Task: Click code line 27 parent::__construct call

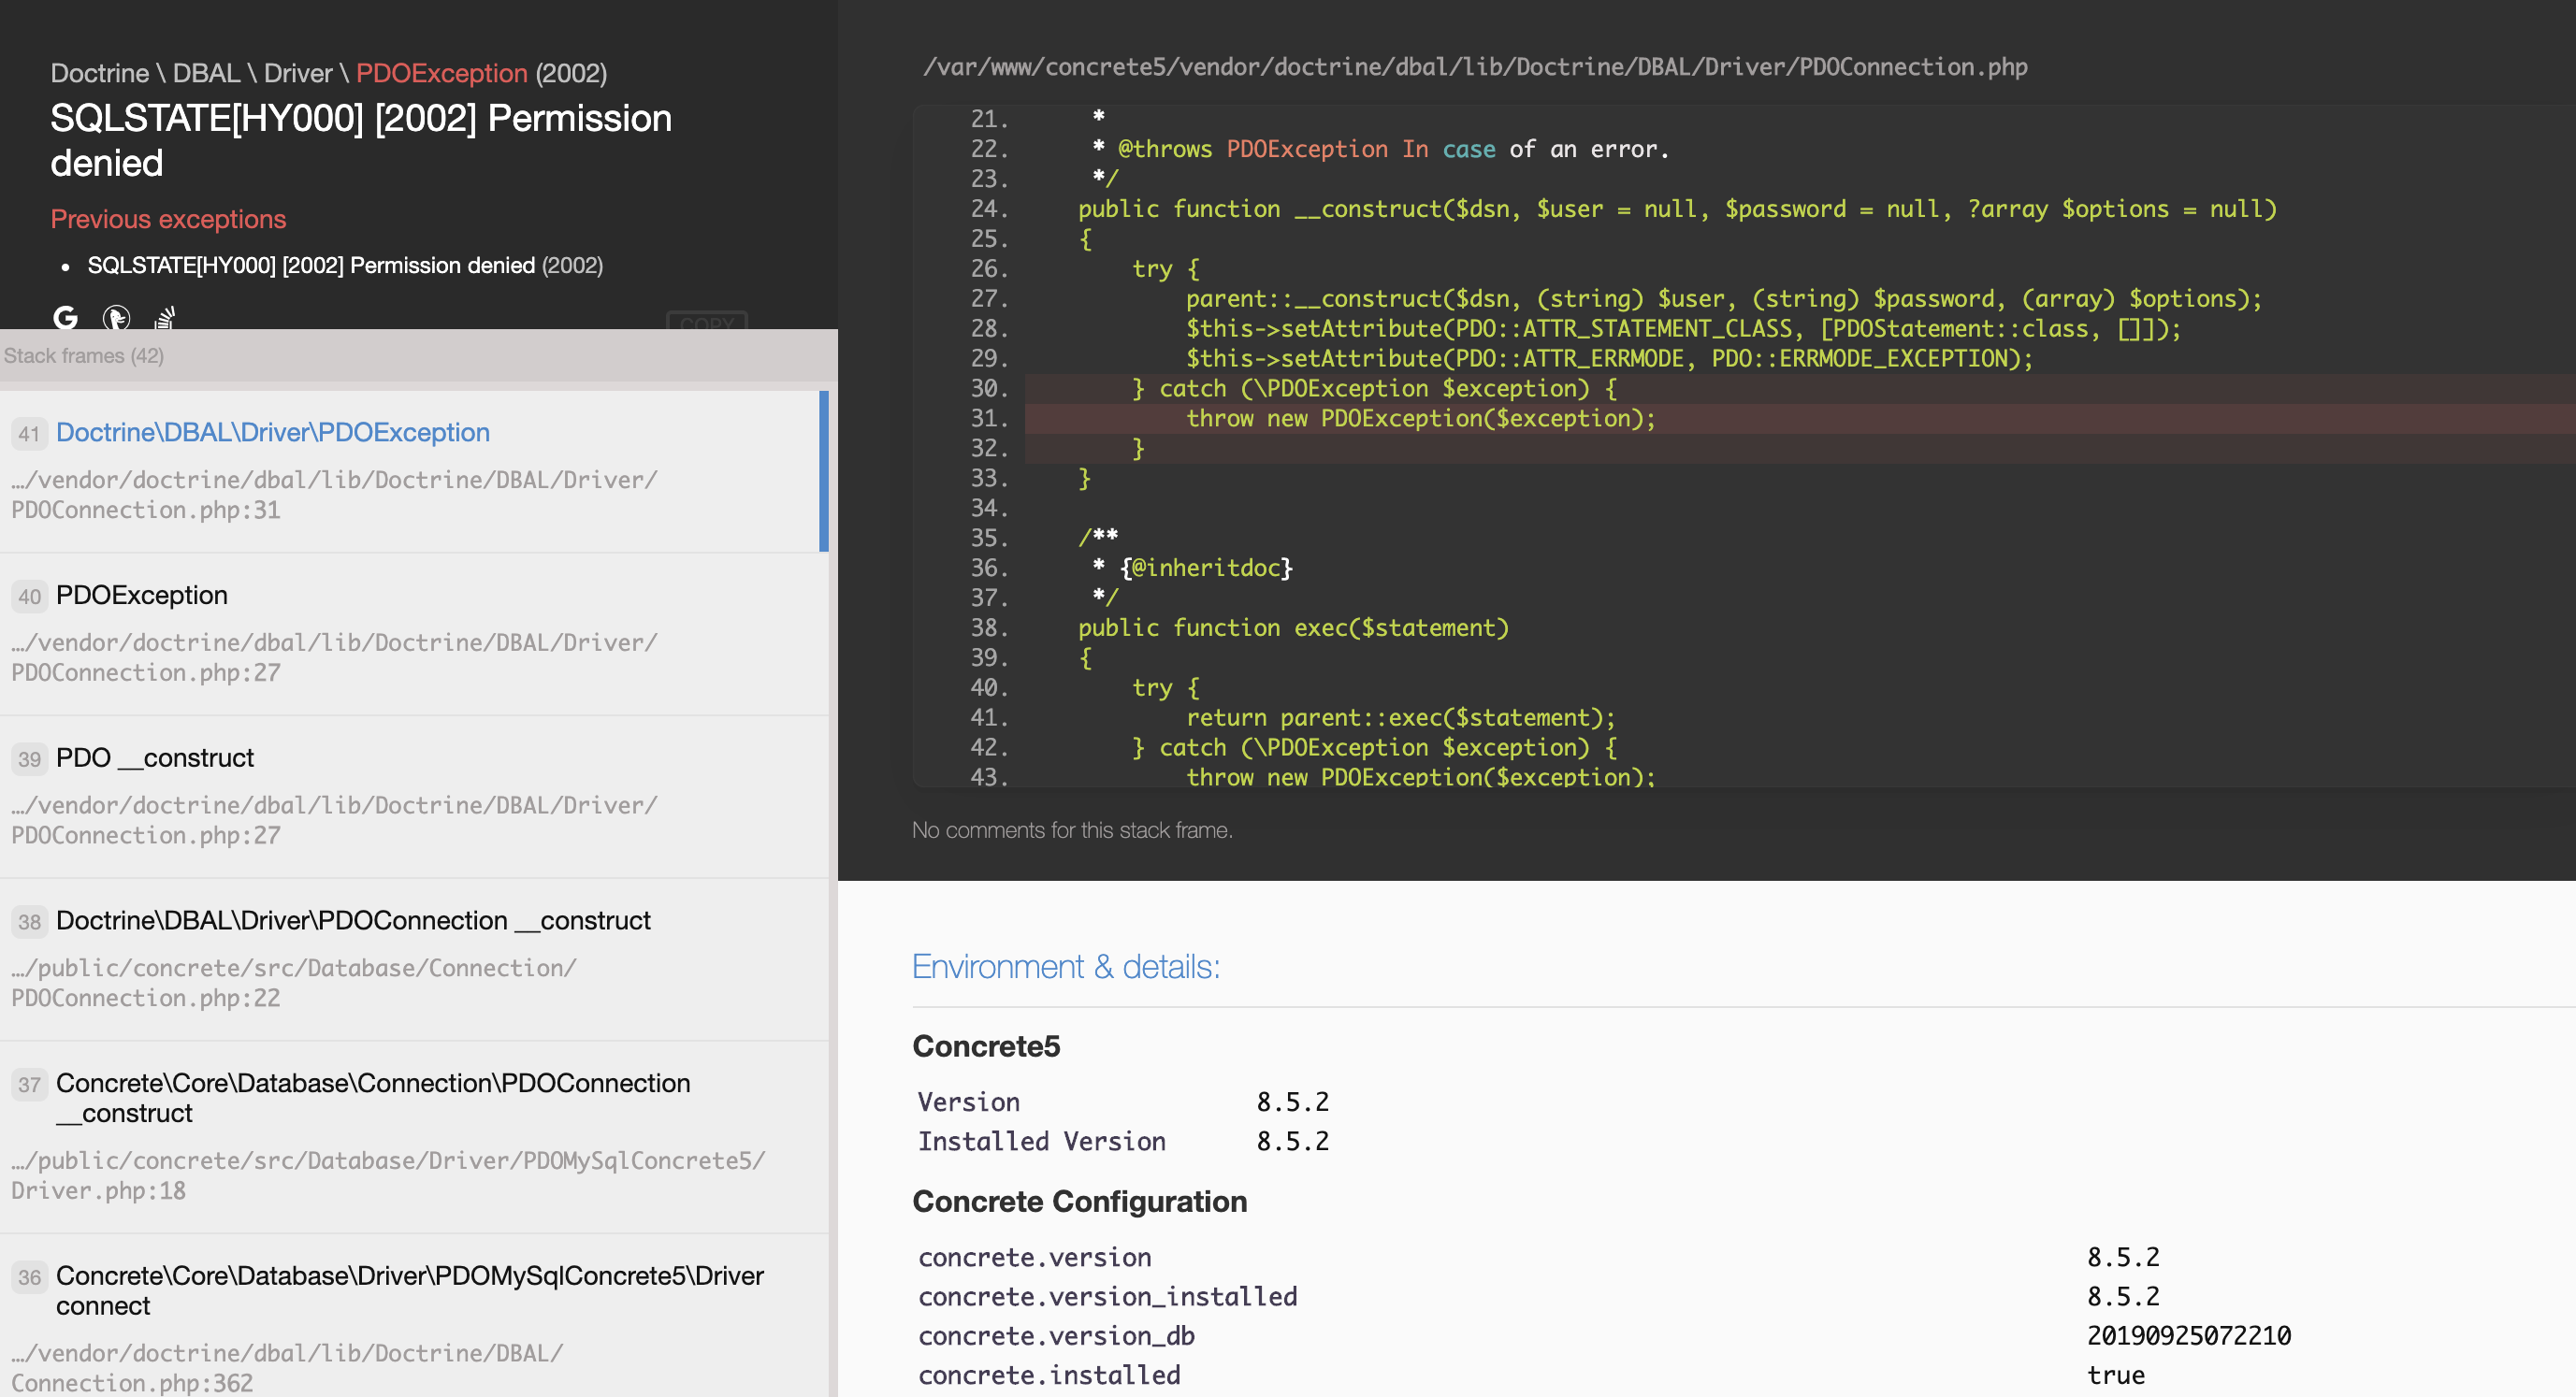Action: pos(1724,299)
